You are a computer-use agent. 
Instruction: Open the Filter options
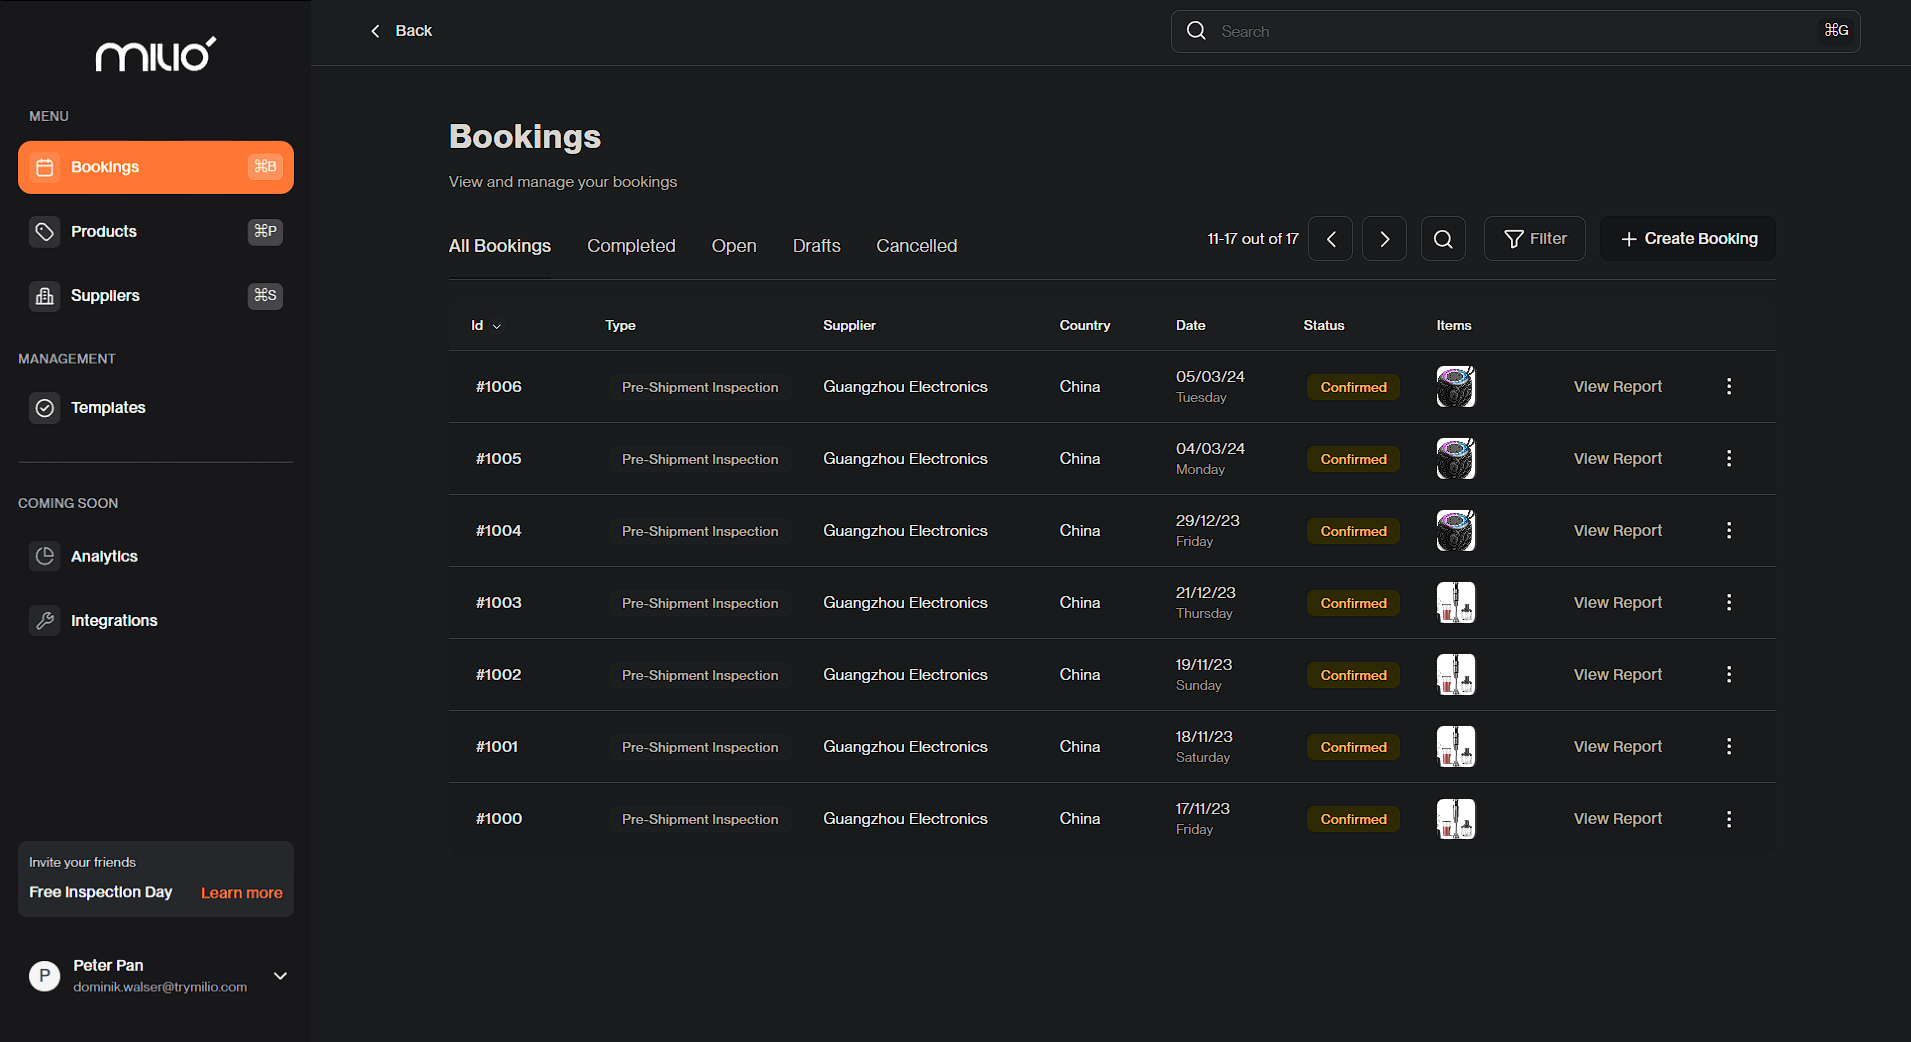click(1535, 239)
